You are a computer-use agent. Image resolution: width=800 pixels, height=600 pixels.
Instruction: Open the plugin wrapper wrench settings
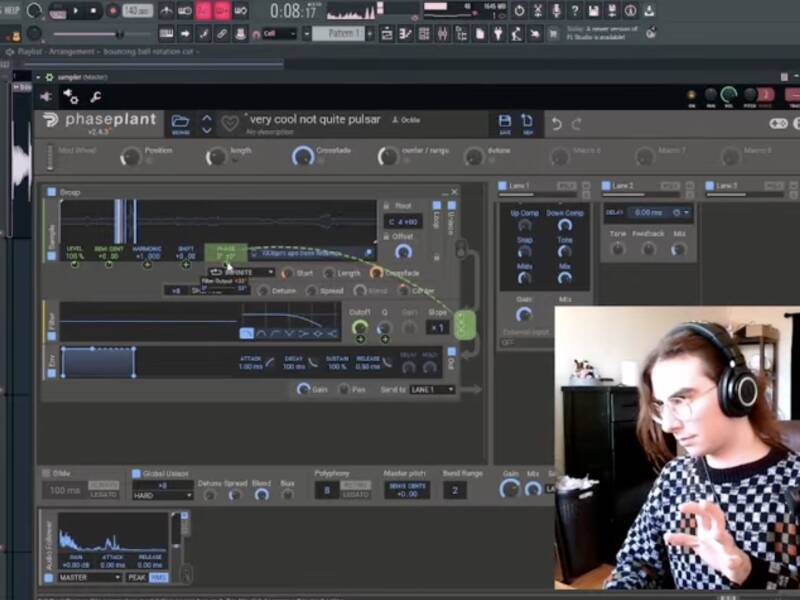(x=96, y=97)
